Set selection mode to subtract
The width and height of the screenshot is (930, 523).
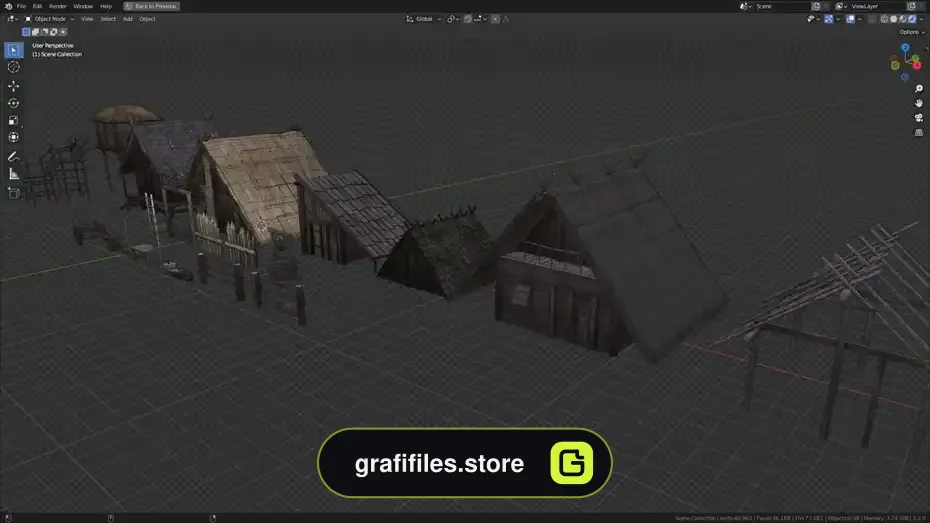coord(44,32)
